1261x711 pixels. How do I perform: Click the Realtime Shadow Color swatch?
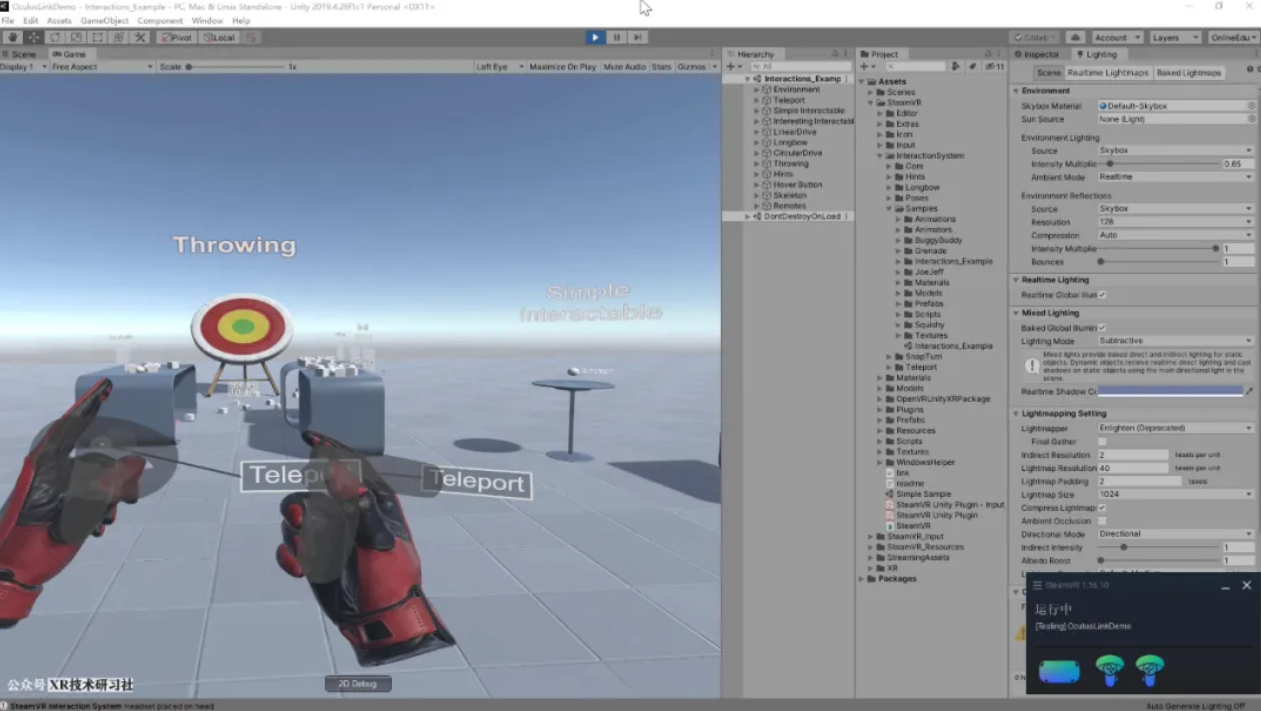[1170, 392]
